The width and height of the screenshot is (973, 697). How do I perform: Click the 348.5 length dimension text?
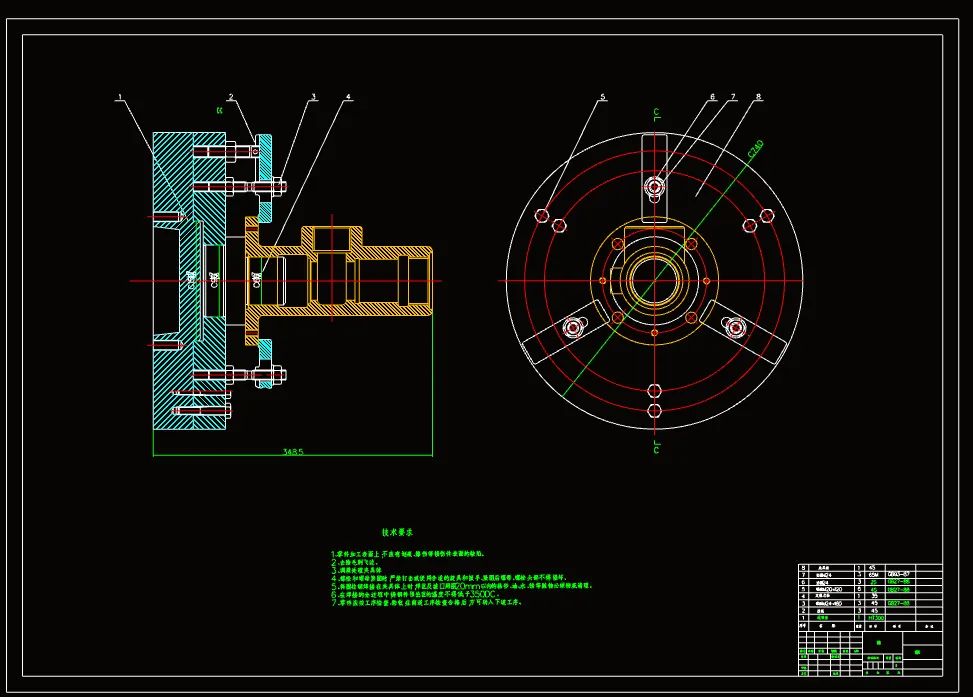(x=293, y=451)
